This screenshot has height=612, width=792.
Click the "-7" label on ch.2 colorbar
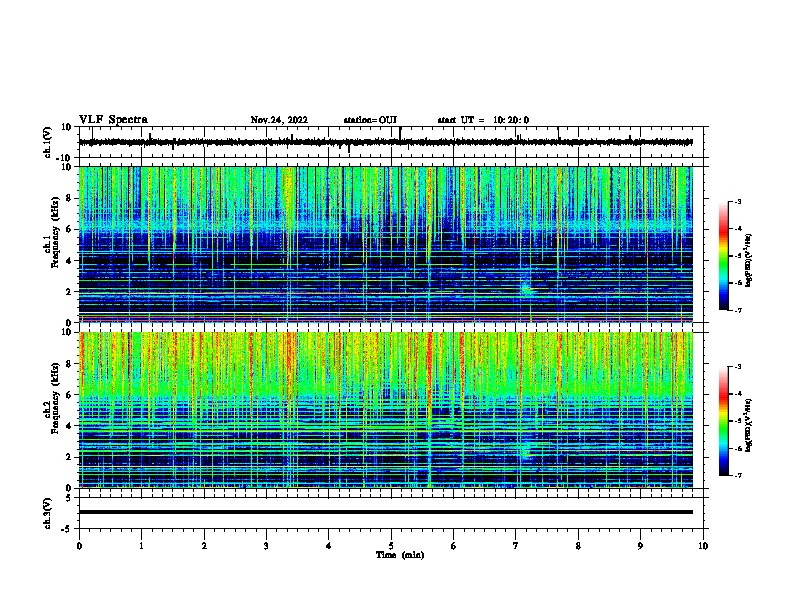(738, 476)
